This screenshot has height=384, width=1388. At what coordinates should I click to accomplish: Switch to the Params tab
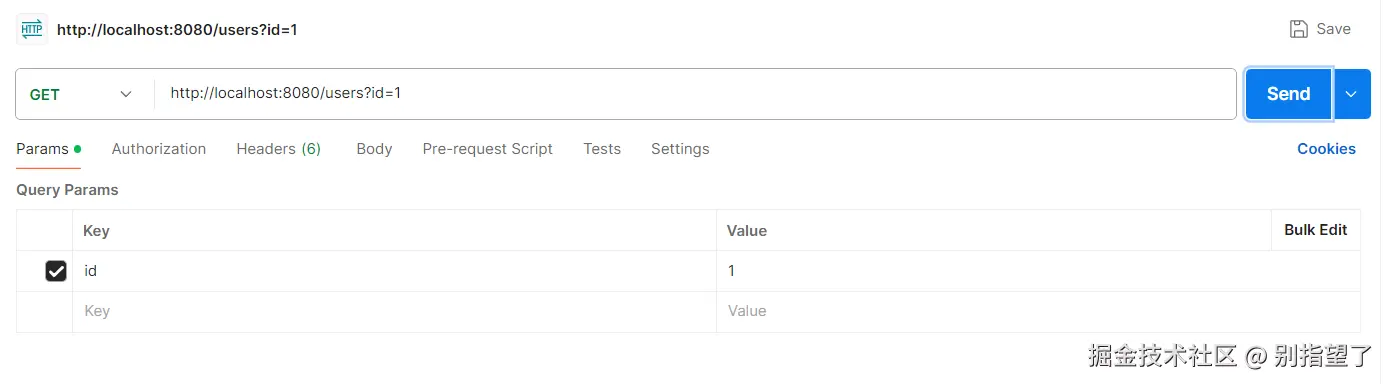[x=48, y=149]
